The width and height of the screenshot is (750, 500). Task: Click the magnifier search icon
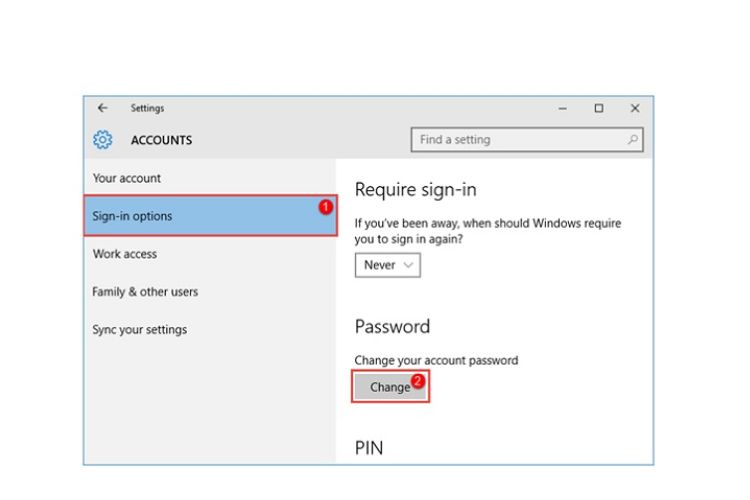point(632,140)
